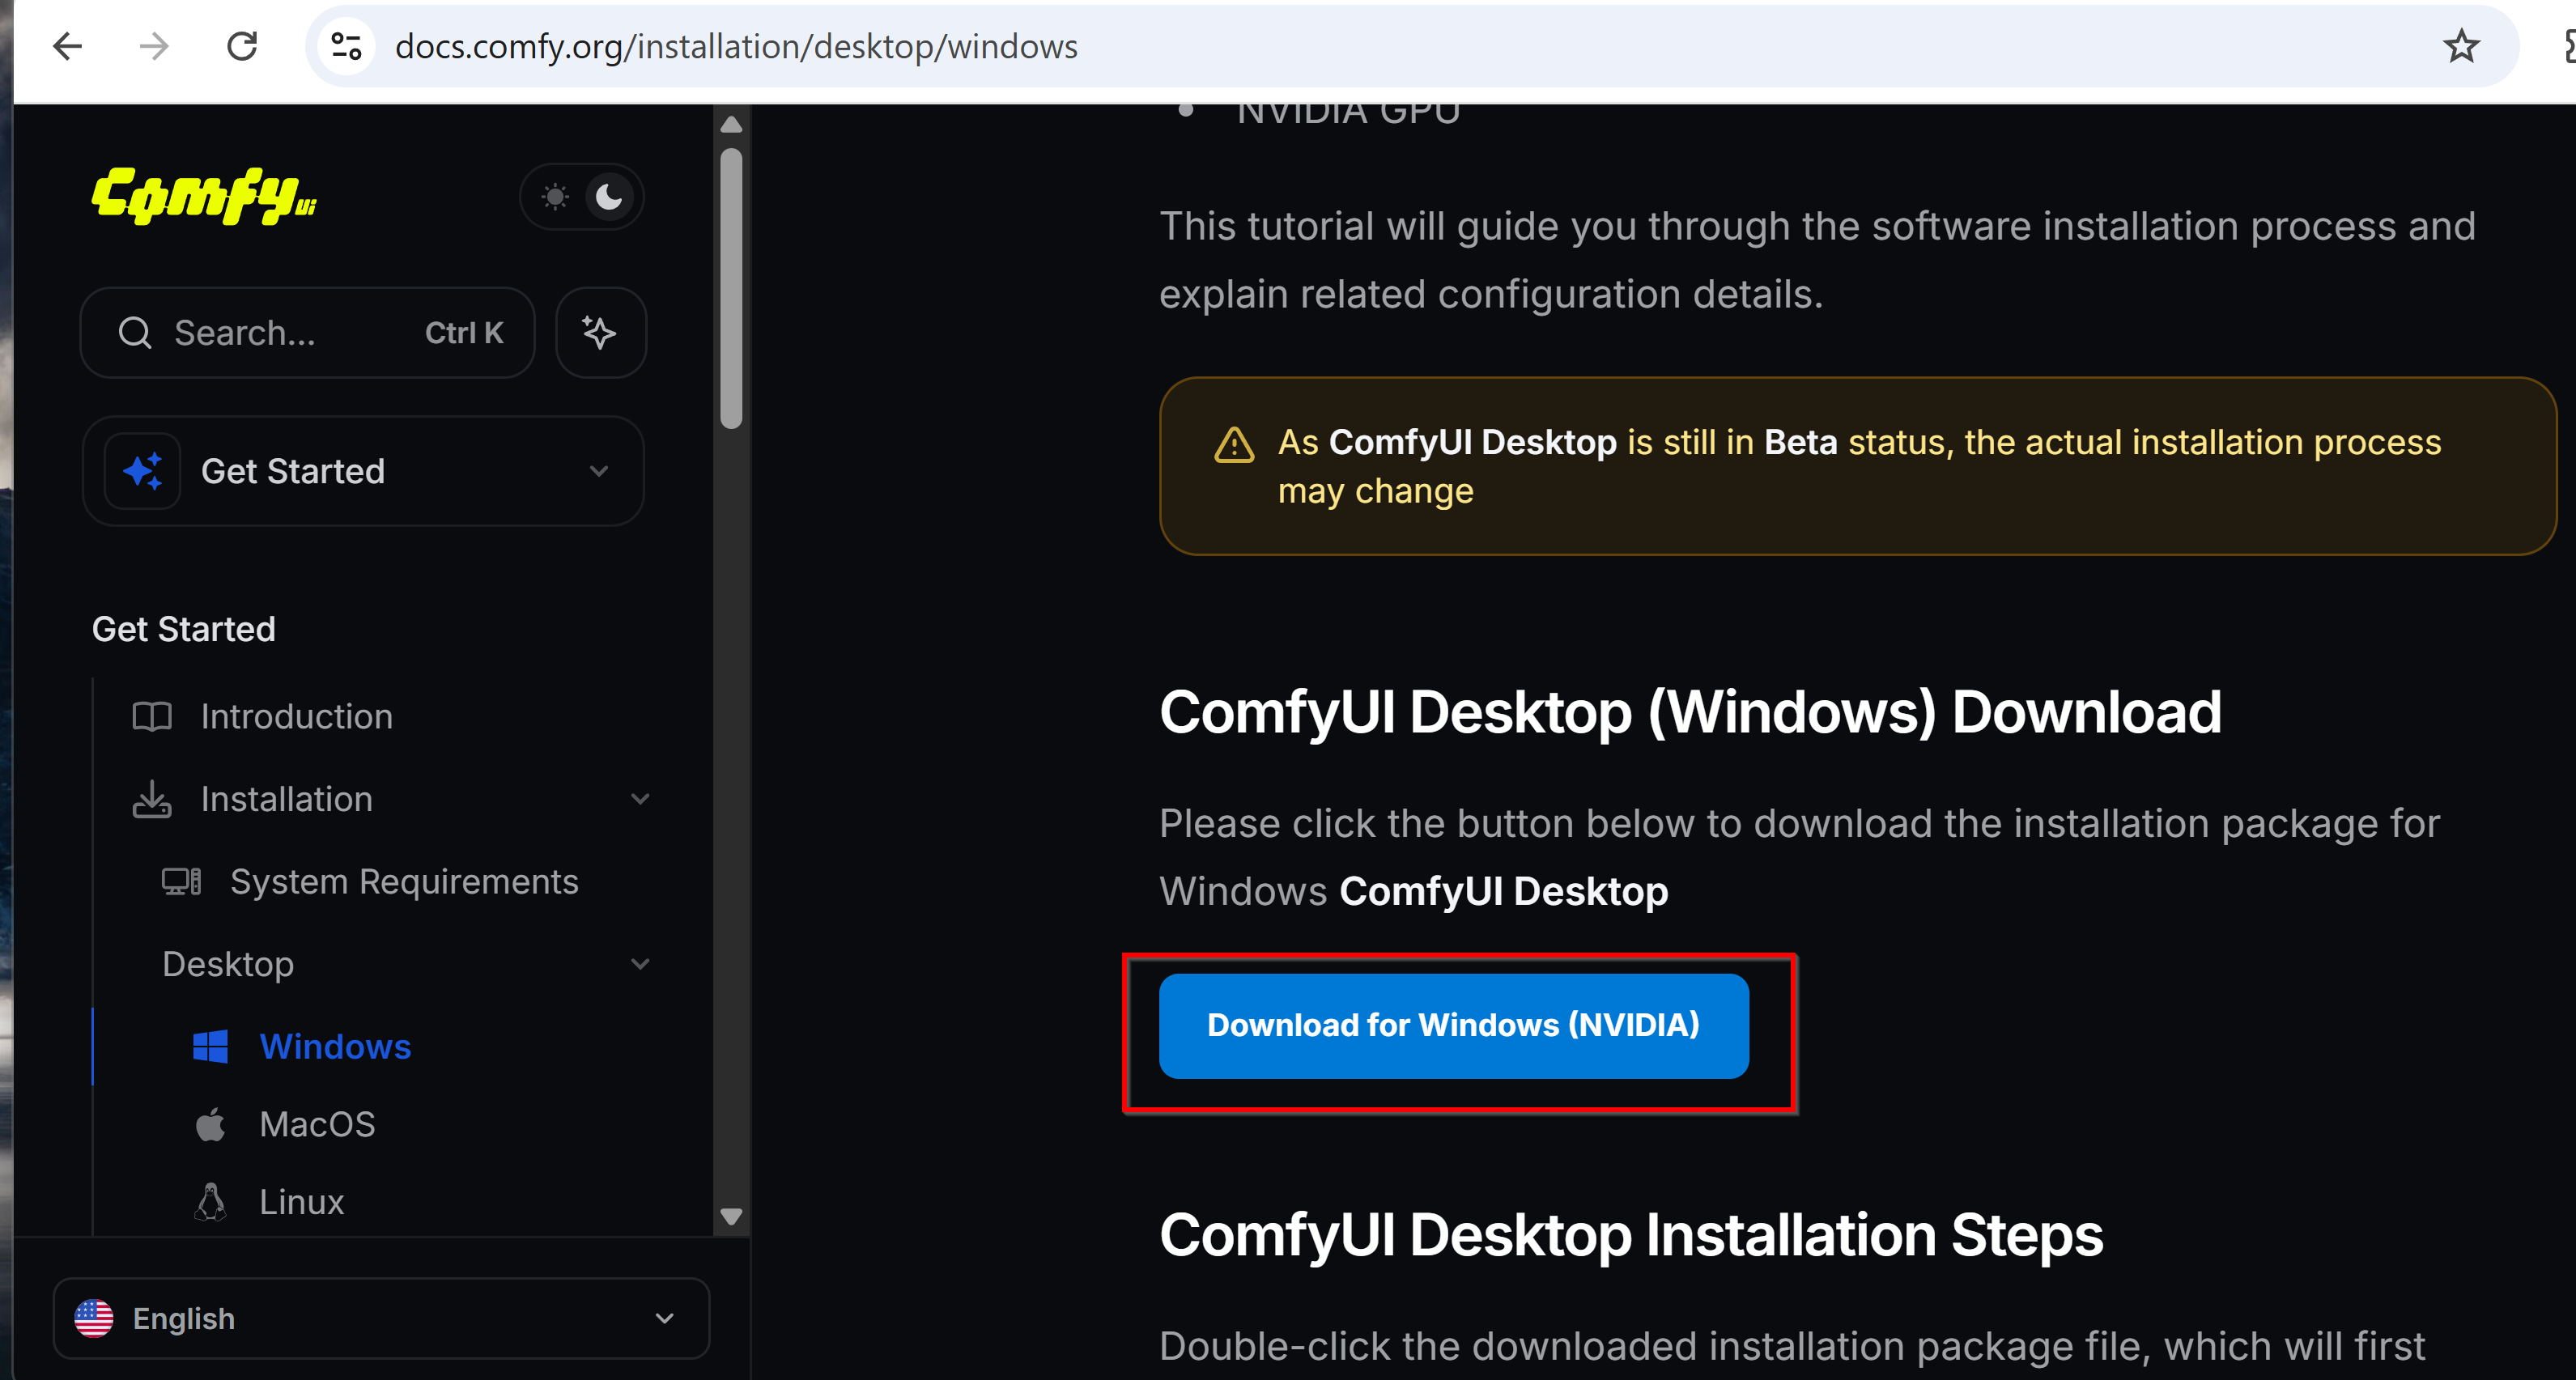Click the ComfyUI Desktop Installation Steps heading
The width and height of the screenshot is (2576, 1380).
(1631, 1234)
